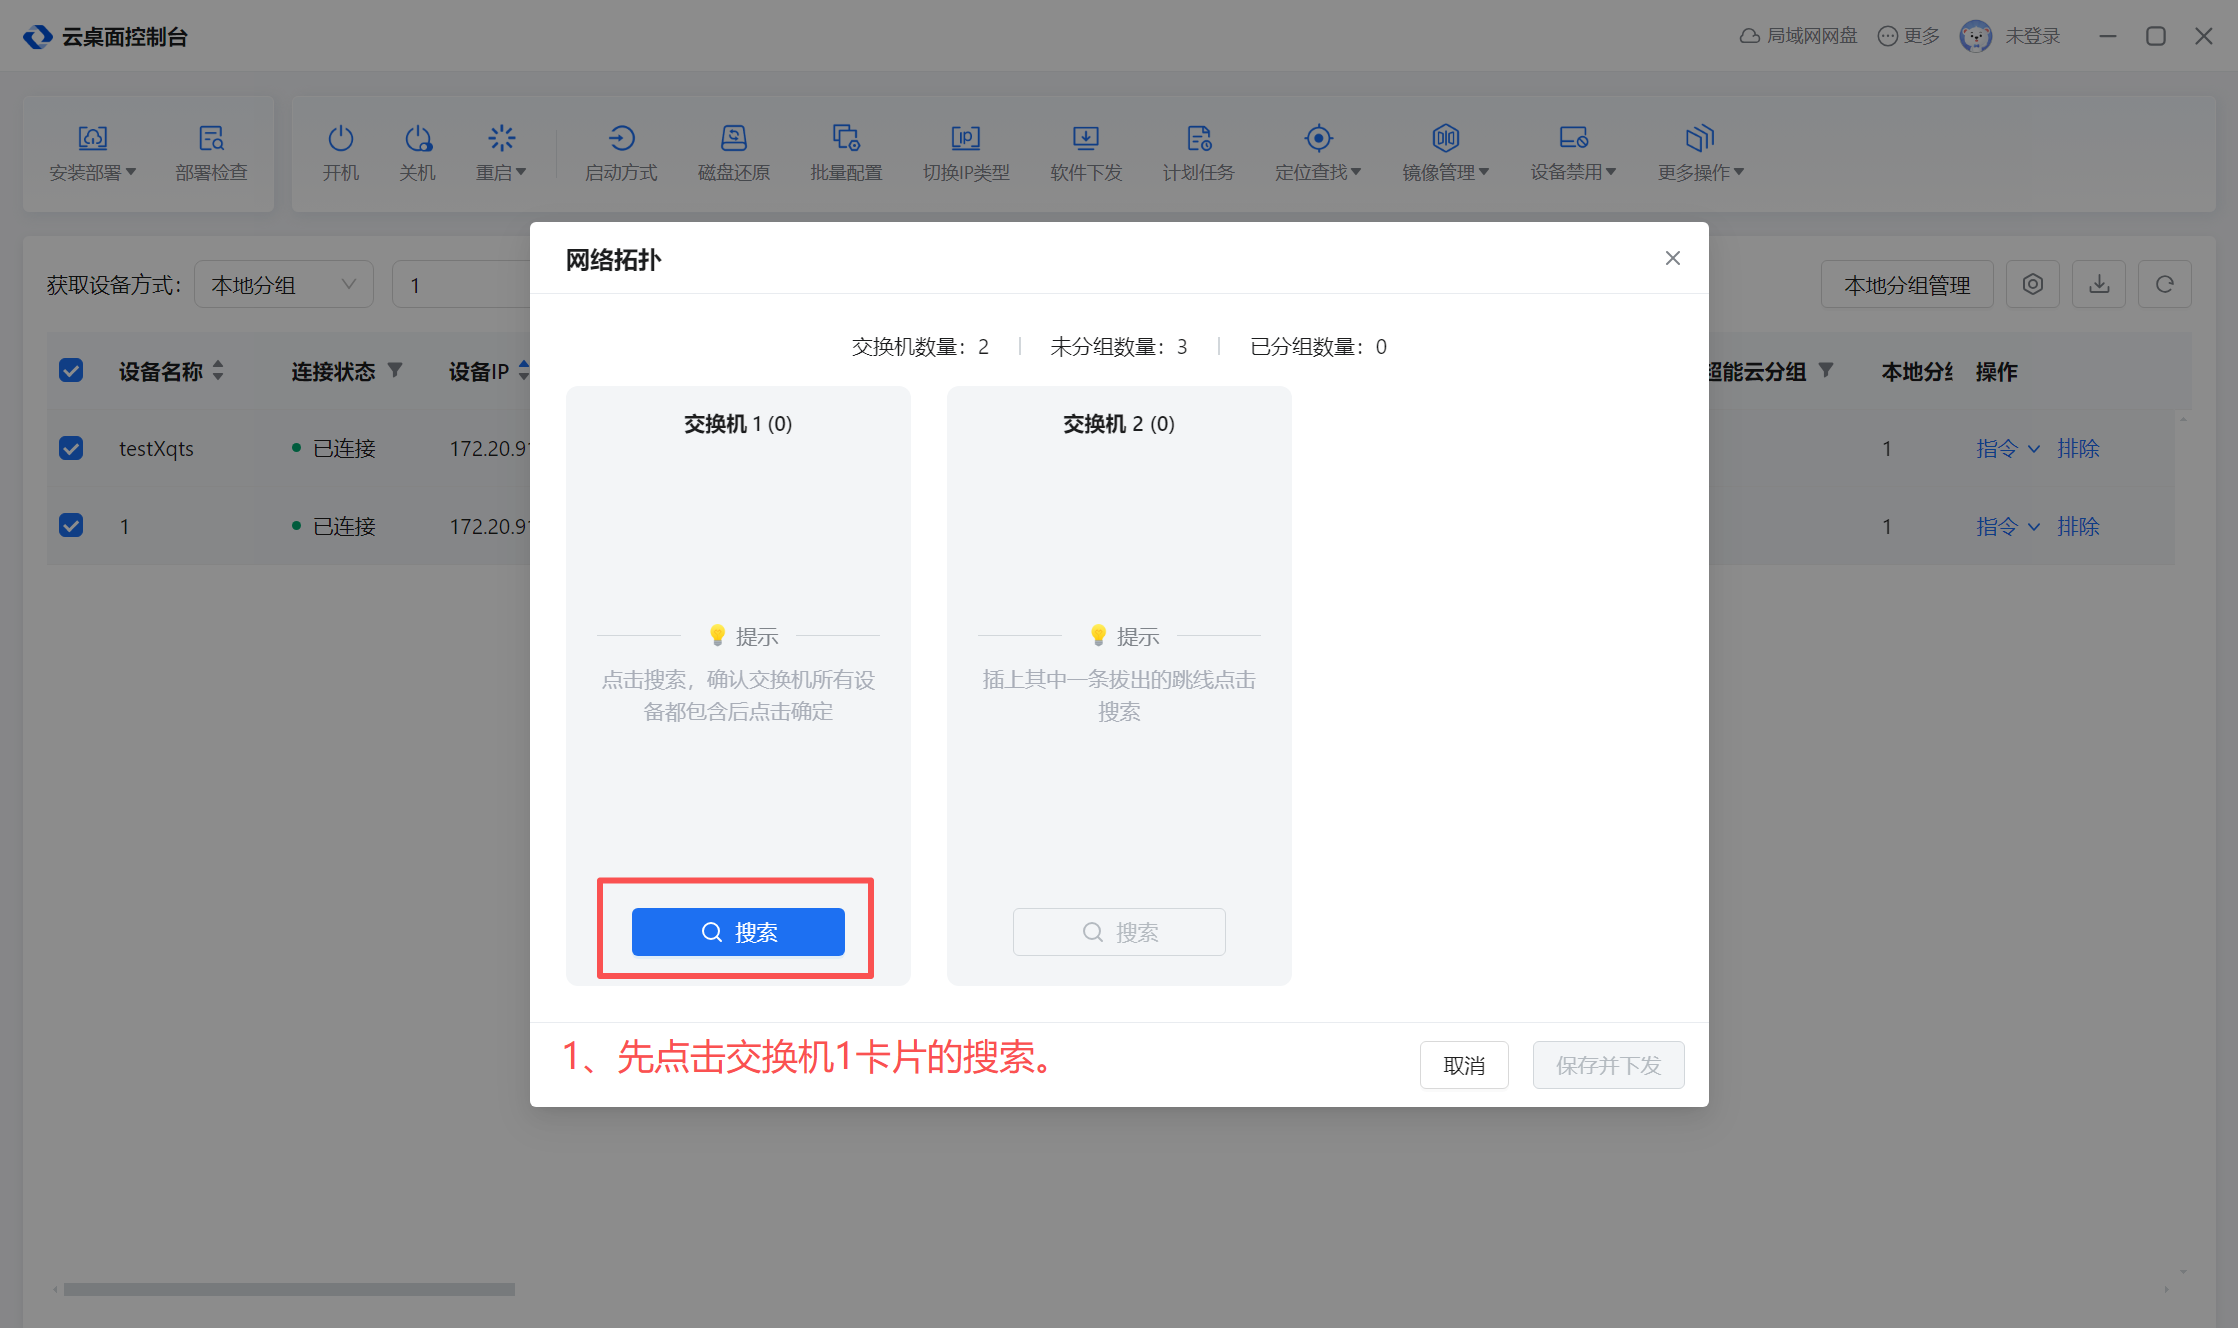
Task: Close the 网络拓扑 dialog with the X
Action: [x=1672, y=258]
